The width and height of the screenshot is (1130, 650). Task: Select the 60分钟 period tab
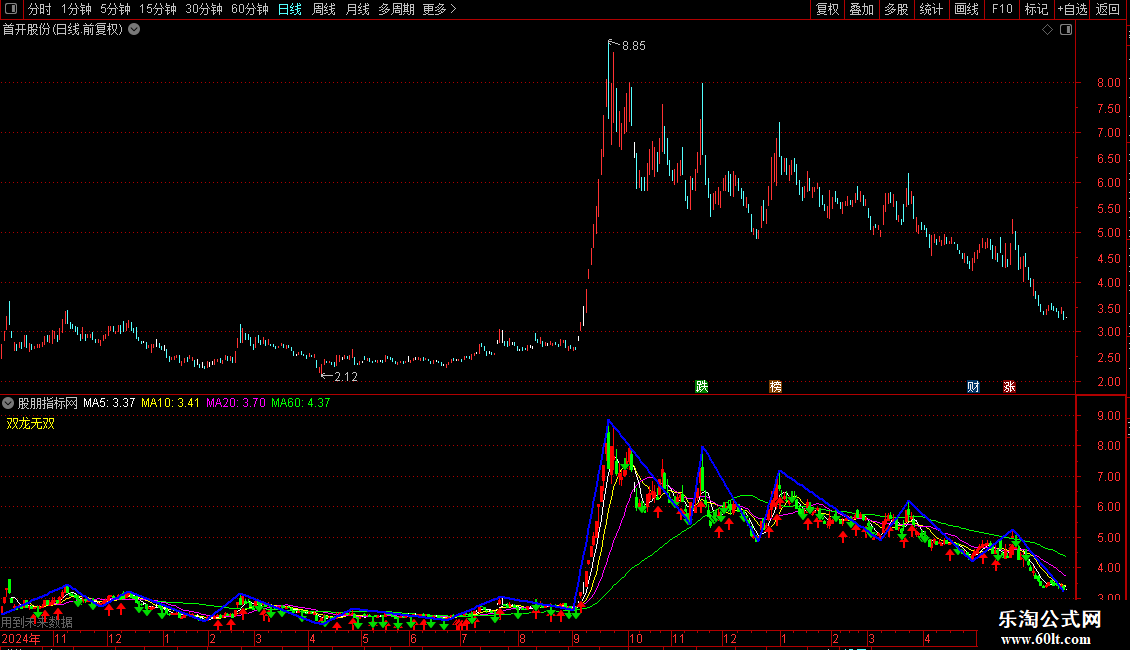pyautogui.click(x=250, y=9)
